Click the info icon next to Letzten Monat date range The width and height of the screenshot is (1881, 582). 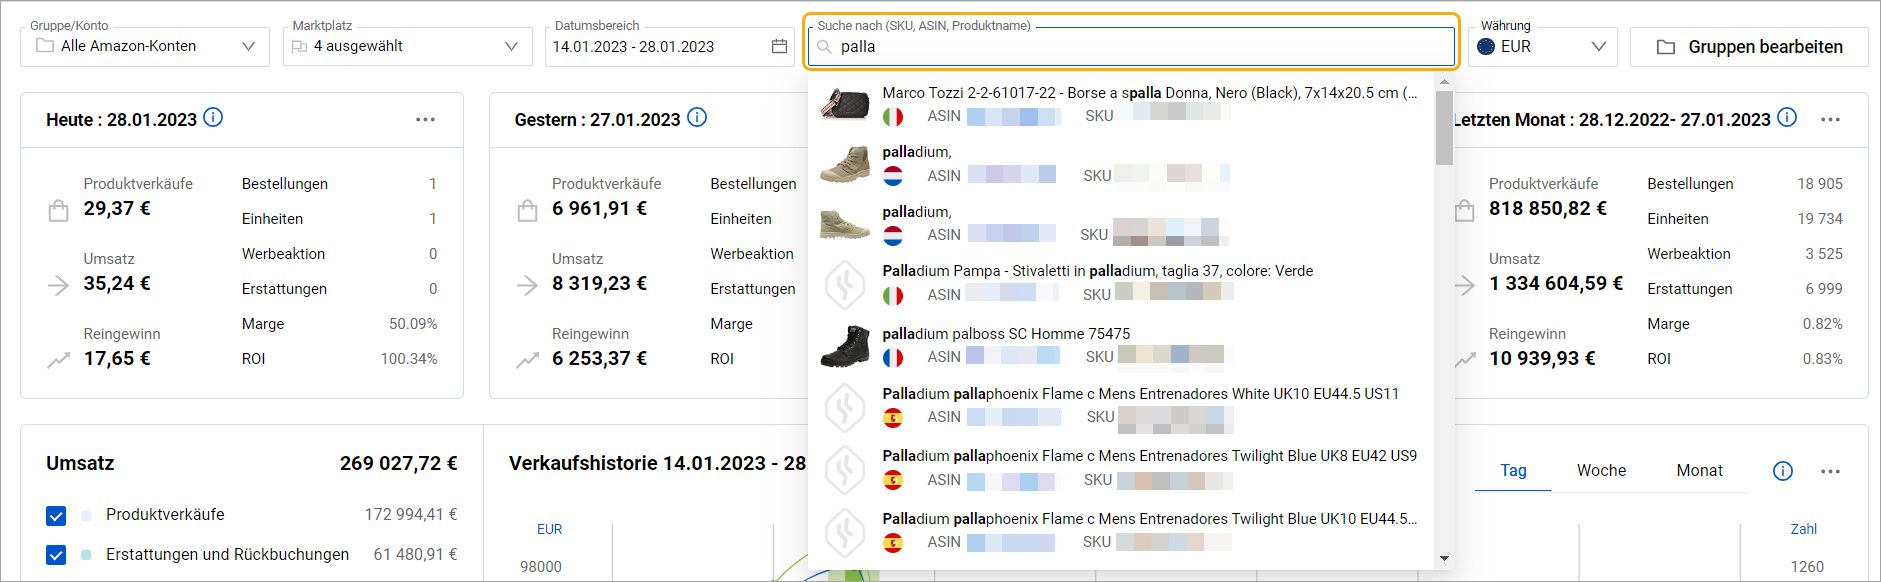click(x=1787, y=118)
